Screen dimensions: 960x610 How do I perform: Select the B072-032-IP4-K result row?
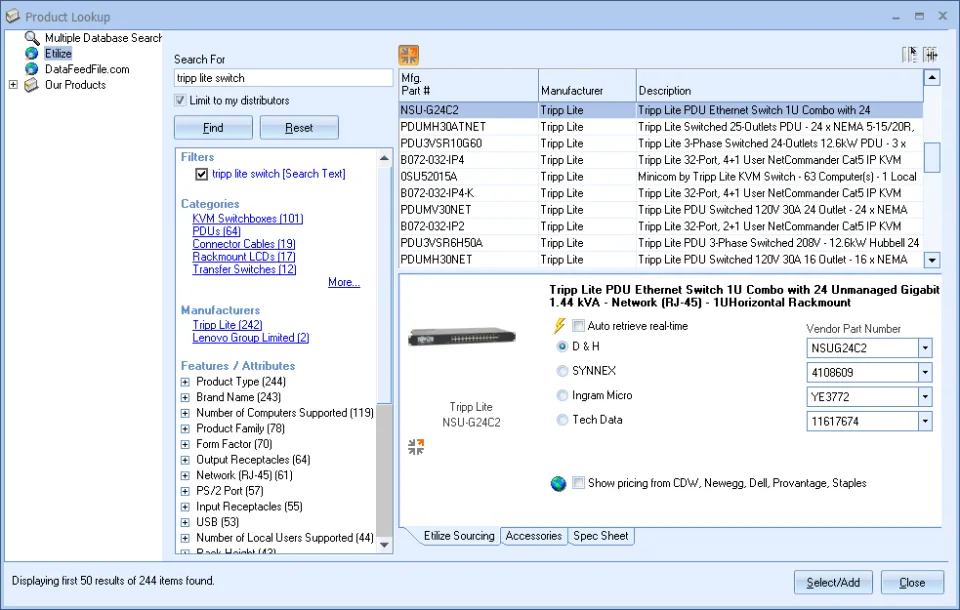(661, 193)
